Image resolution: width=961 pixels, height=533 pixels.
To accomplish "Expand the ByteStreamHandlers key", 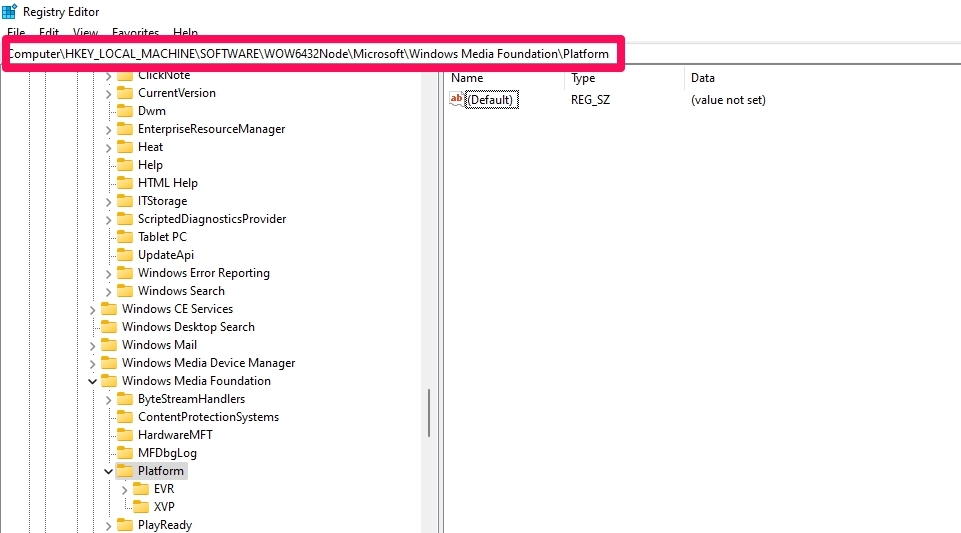I will 109,399.
